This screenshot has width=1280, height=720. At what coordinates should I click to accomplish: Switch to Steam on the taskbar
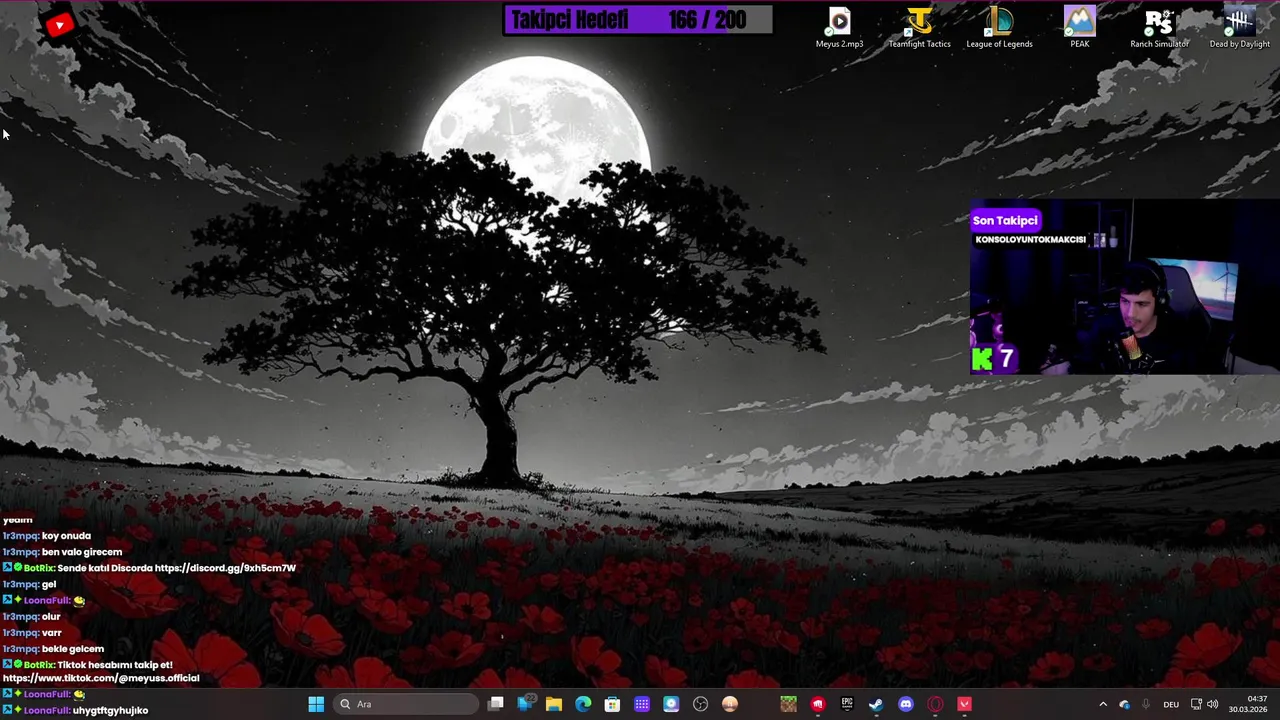876,704
